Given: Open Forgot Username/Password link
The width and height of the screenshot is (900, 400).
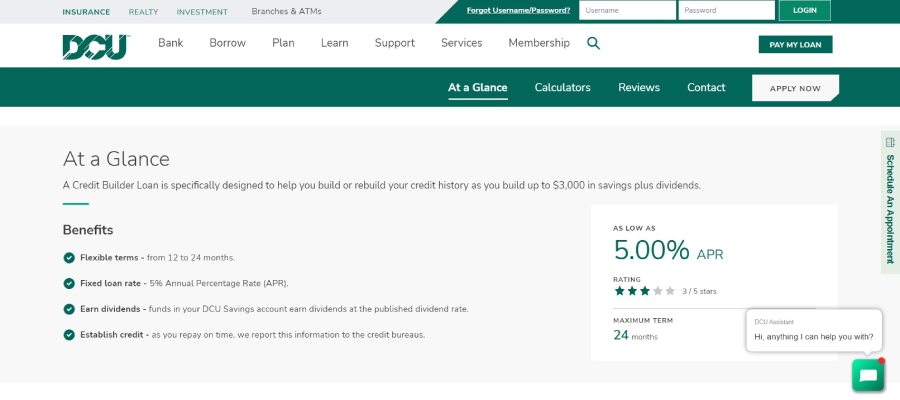Looking at the screenshot, I should 518,10.
